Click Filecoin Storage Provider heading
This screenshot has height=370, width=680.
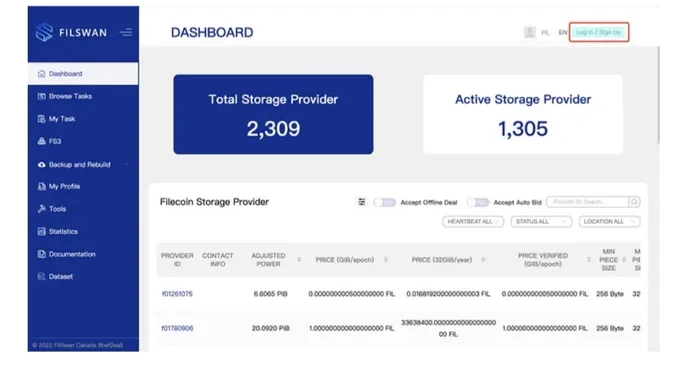[214, 202]
